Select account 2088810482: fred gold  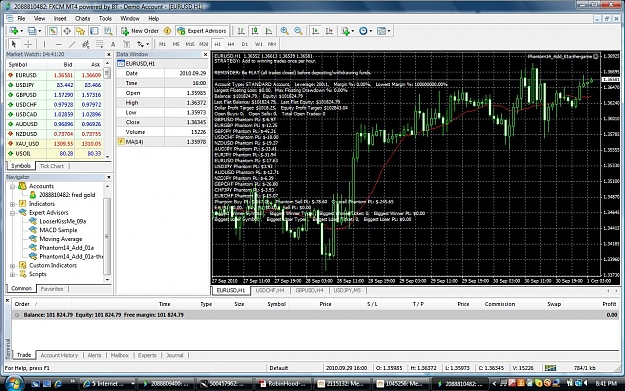pos(67,195)
